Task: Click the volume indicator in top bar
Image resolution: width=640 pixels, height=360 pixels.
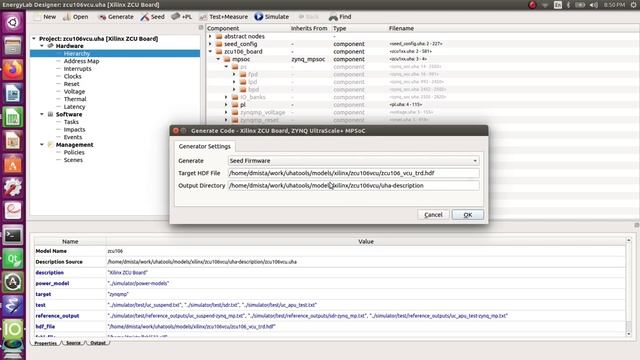Action: tap(594, 5)
